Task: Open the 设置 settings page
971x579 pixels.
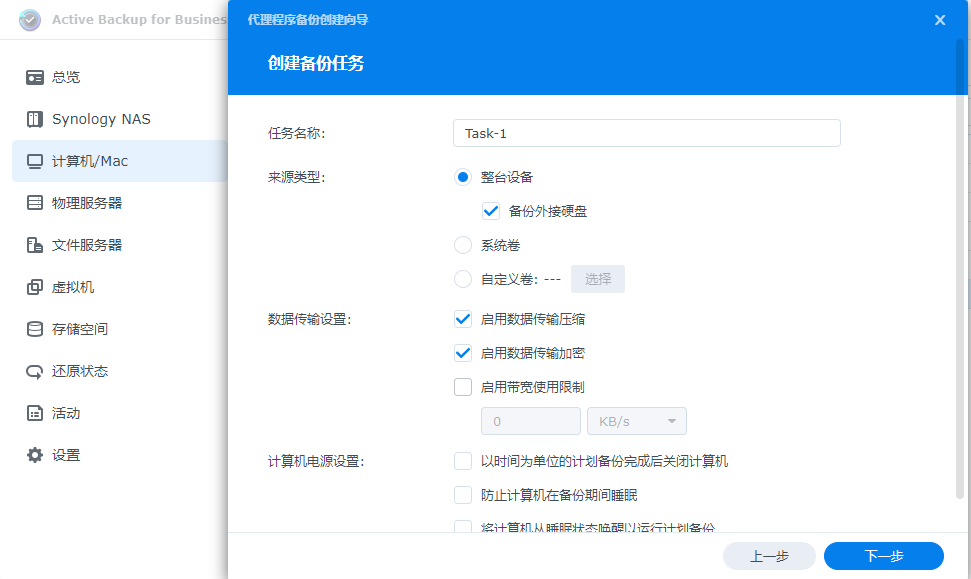Action: click(x=57, y=454)
